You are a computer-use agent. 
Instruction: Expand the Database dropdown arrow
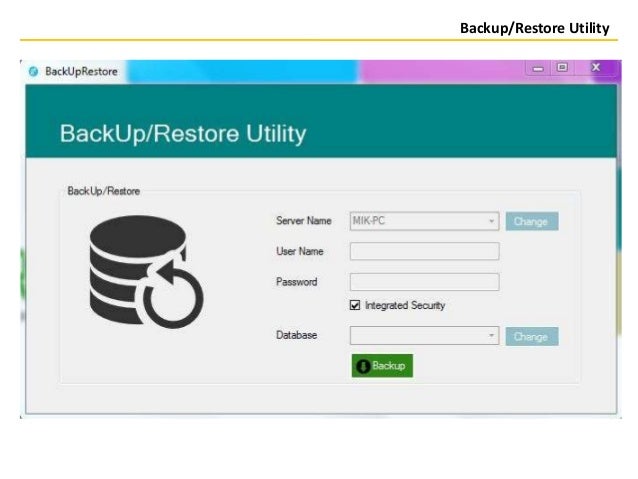tap(492, 336)
